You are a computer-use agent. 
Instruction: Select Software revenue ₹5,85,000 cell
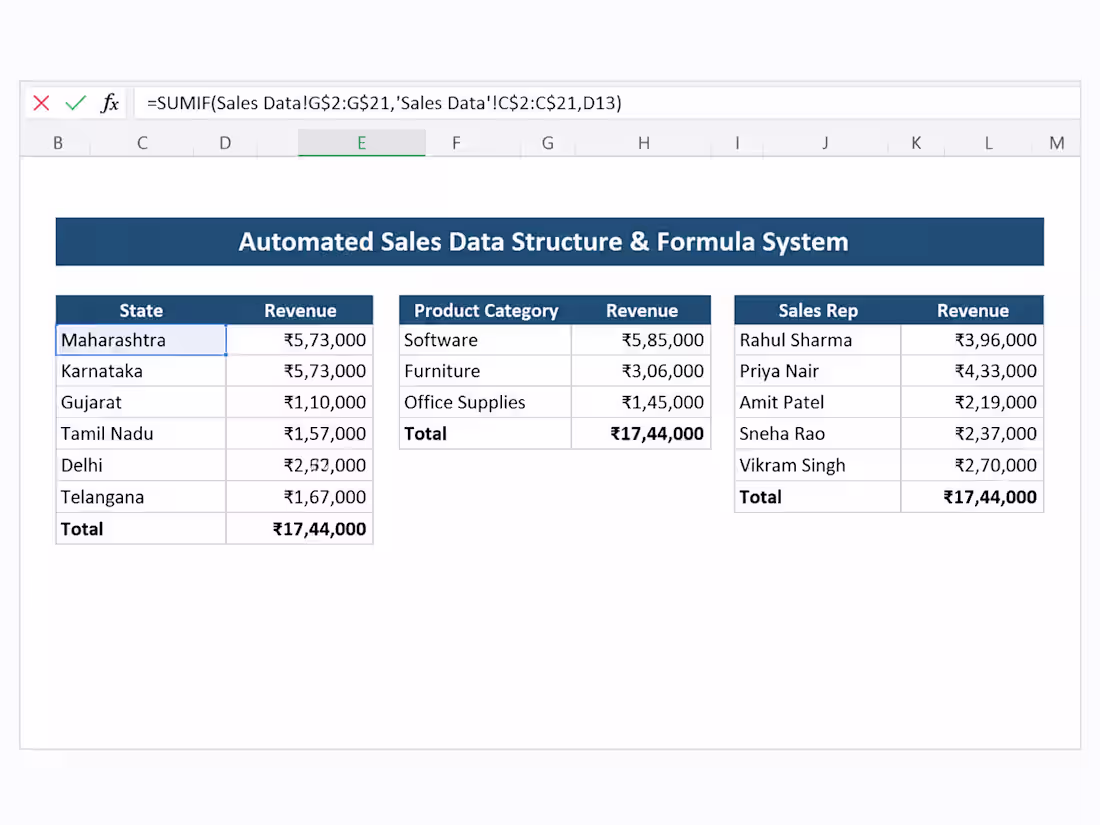pyautogui.click(x=641, y=340)
